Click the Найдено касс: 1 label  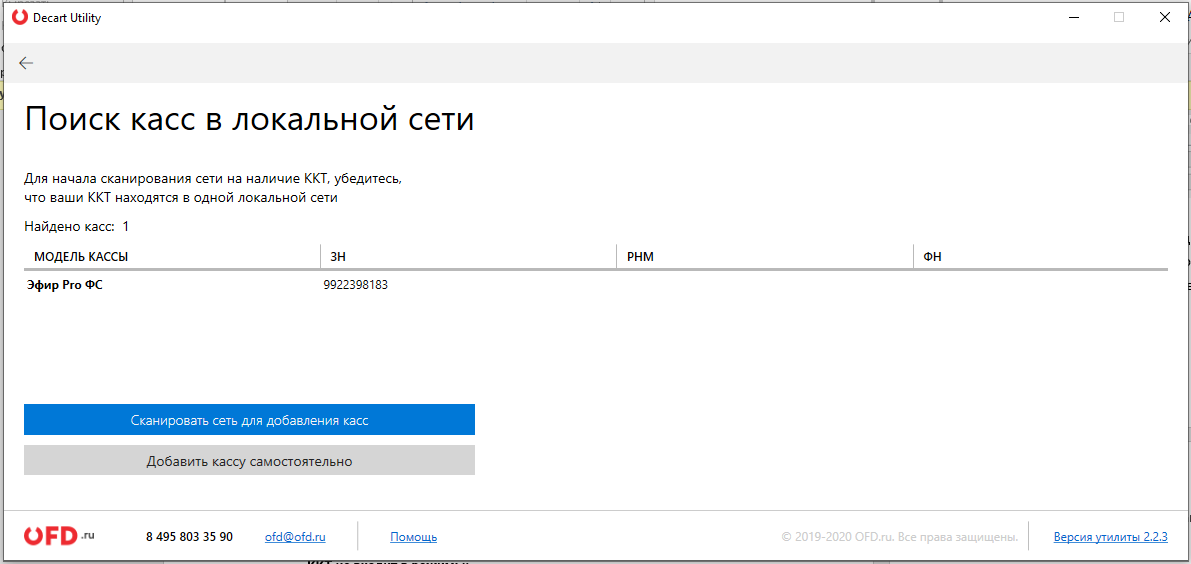coord(77,226)
